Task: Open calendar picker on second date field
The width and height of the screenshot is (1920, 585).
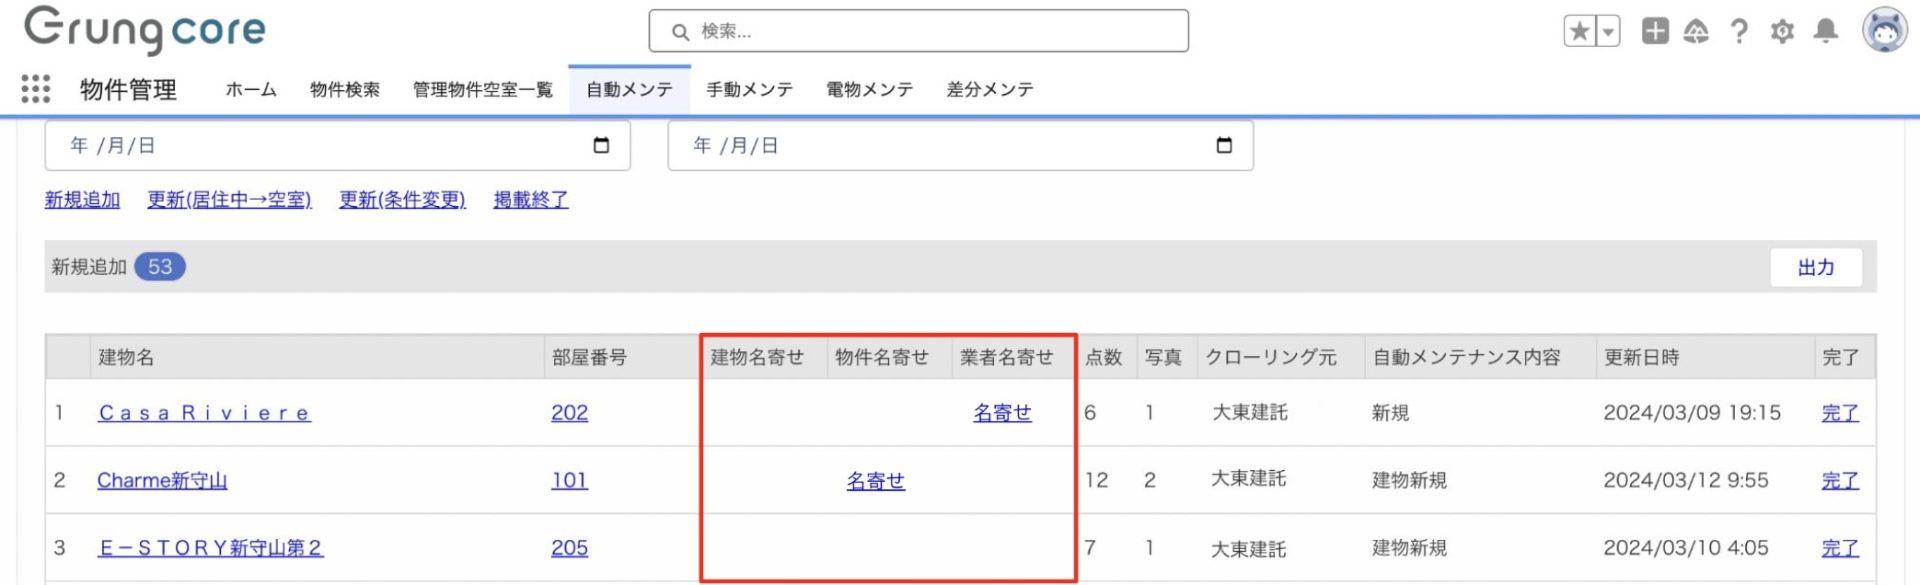Action: 1224,145
